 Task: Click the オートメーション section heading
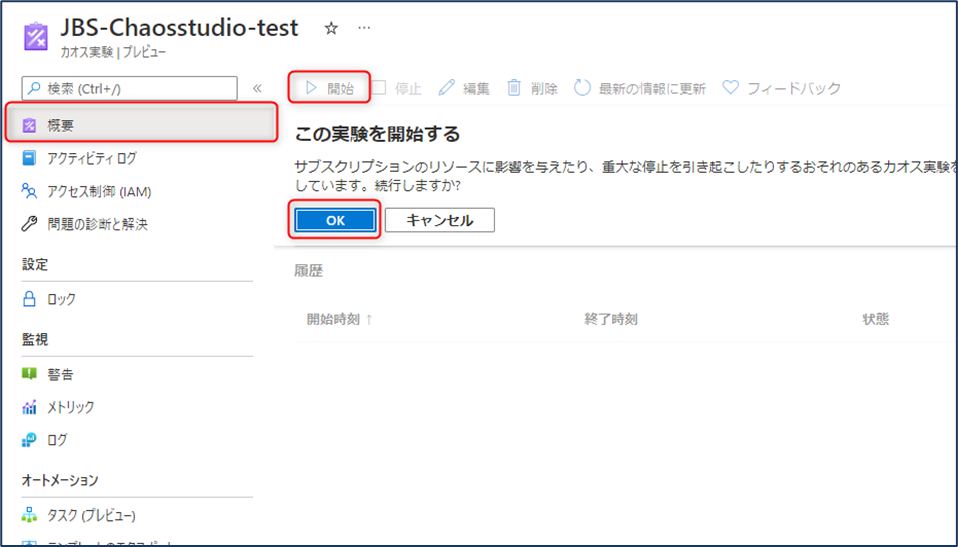click(60, 480)
